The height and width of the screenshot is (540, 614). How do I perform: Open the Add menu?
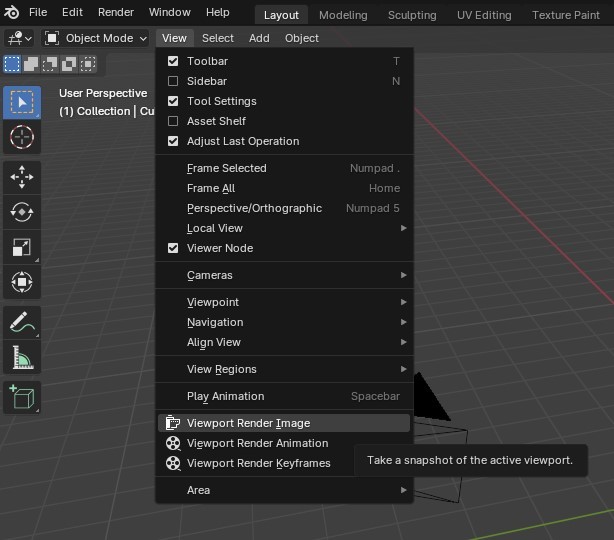[259, 38]
